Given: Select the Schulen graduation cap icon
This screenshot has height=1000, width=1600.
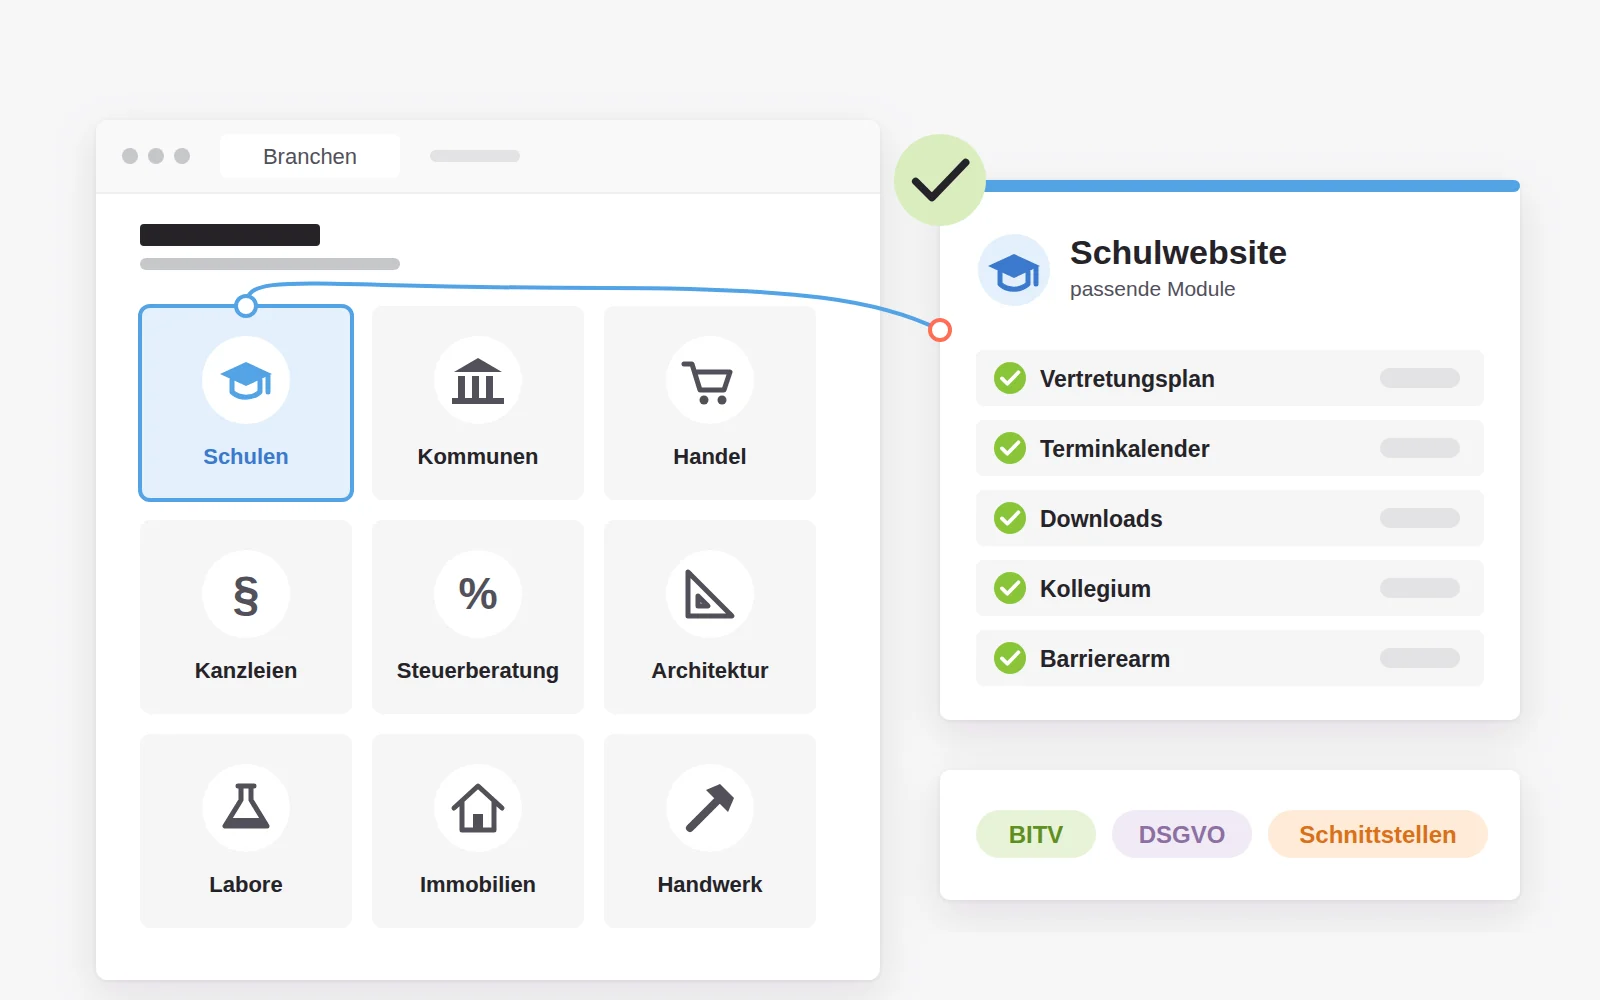Looking at the screenshot, I should 246,380.
